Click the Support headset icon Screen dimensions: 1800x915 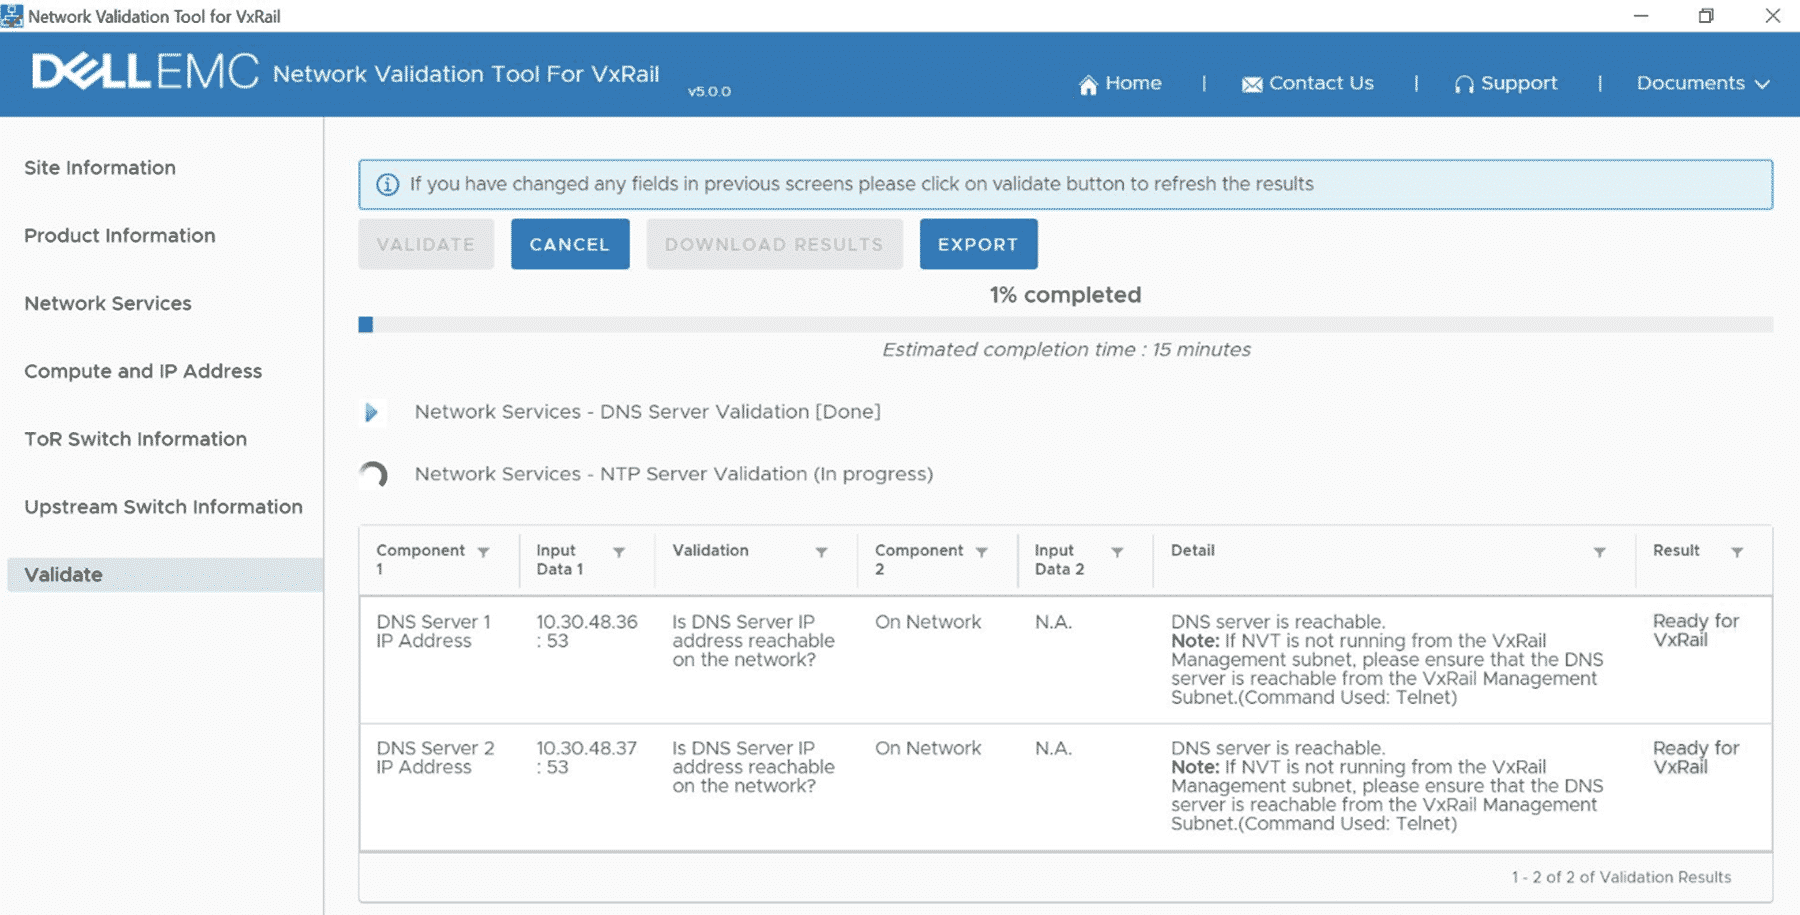tap(1464, 85)
